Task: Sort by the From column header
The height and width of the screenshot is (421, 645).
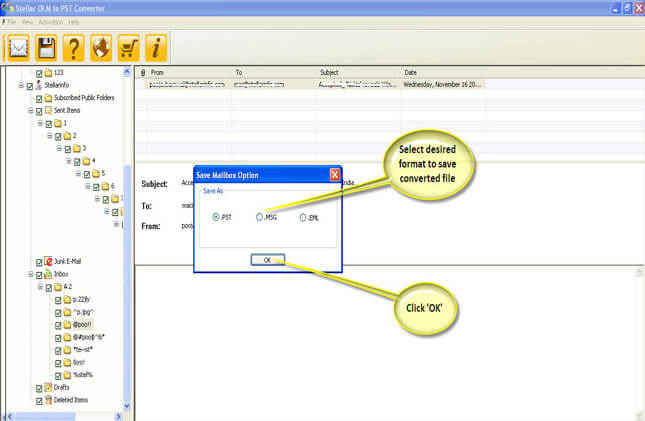Action: pos(157,72)
